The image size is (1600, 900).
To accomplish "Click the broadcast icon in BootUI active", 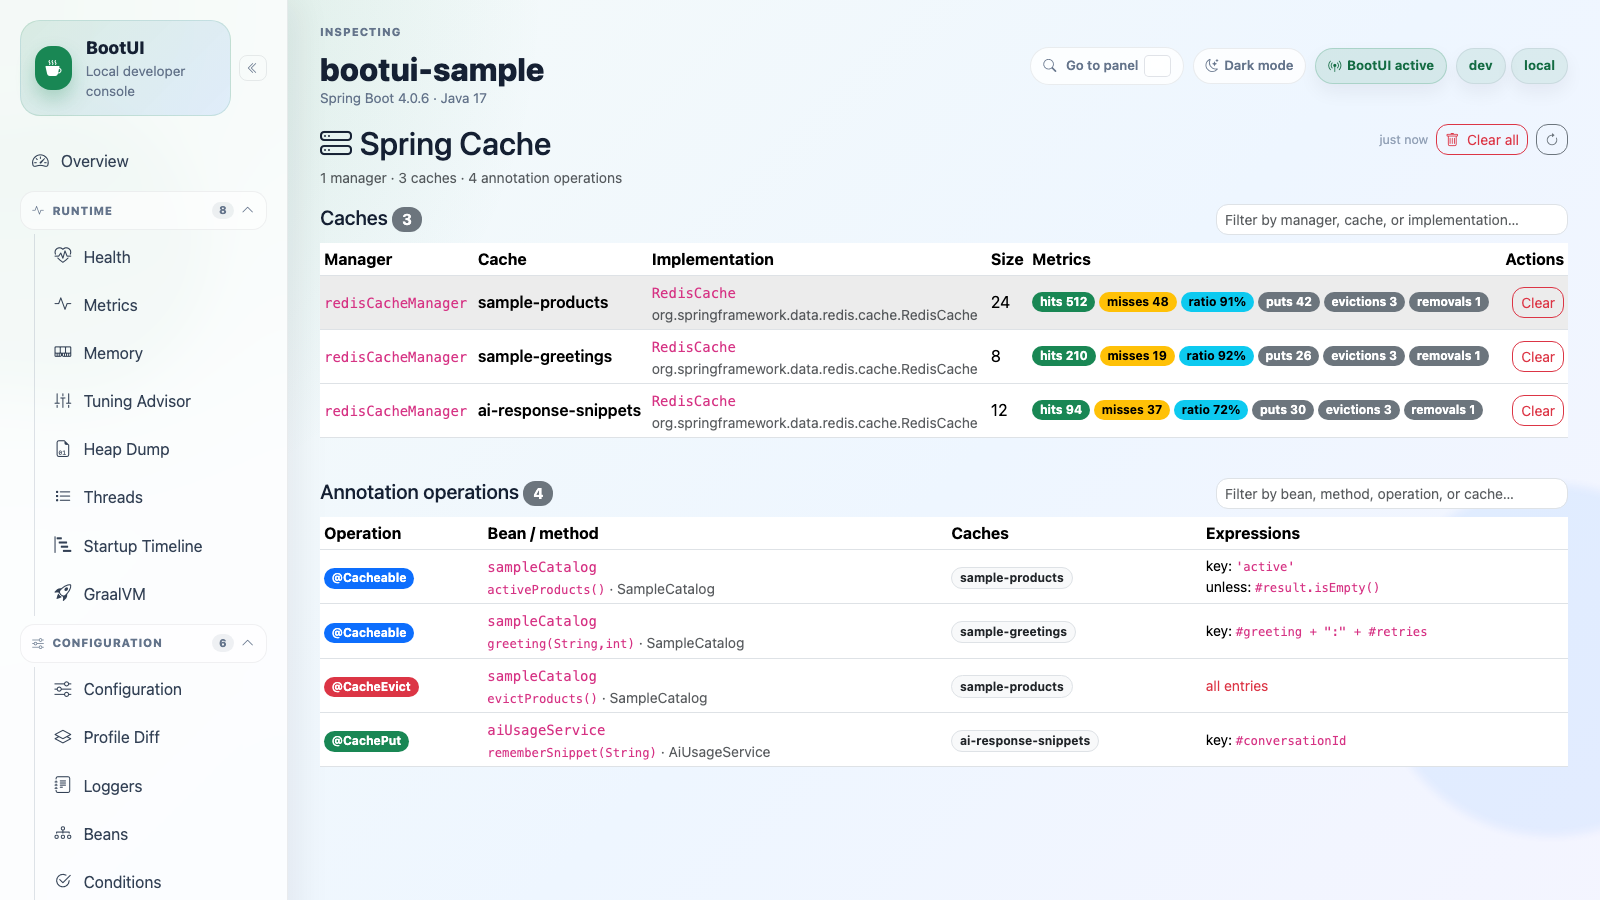I will [1335, 66].
